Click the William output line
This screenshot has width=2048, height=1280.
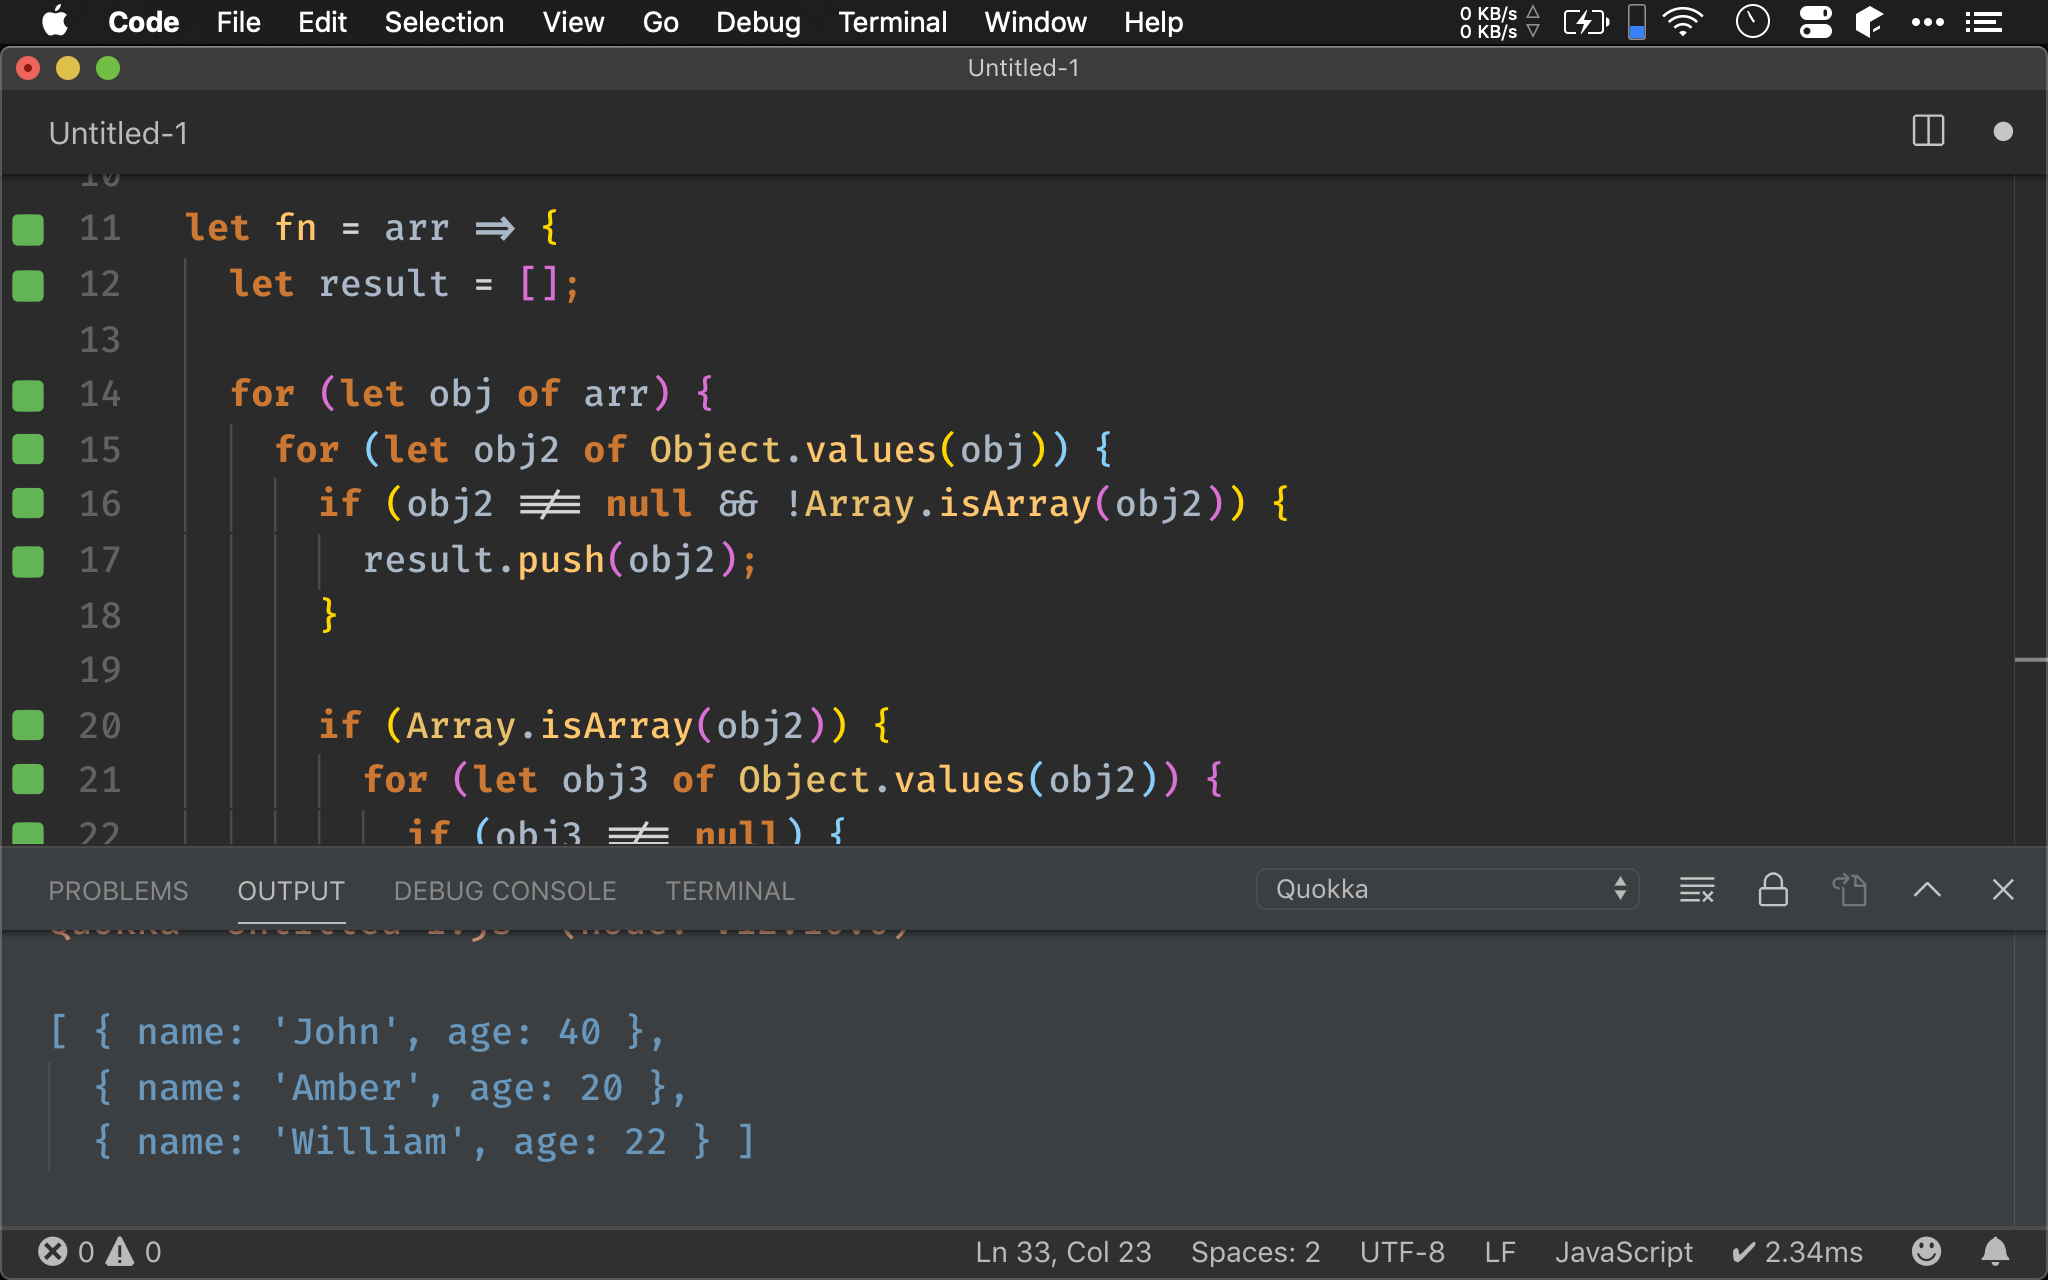point(424,1142)
